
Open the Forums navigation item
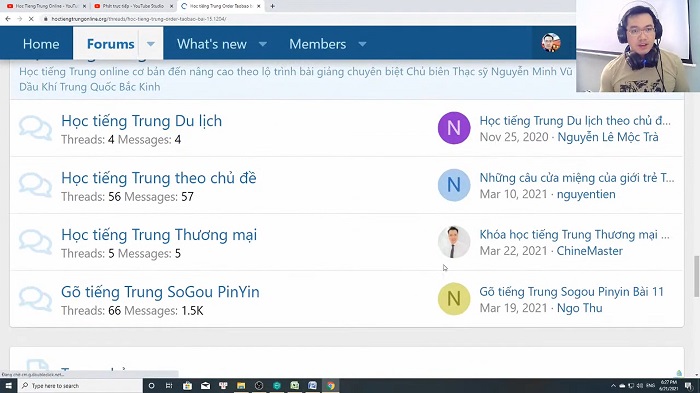[x=110, y=44]
